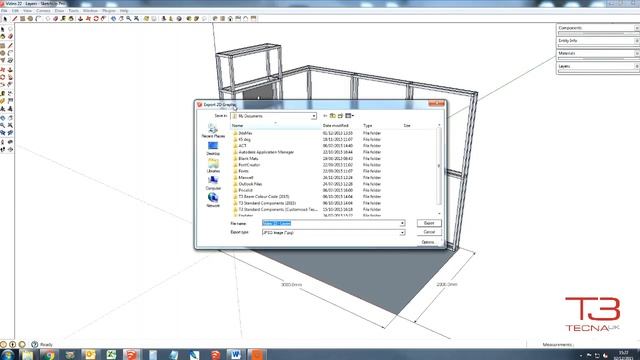Click the Zoom magnifier in top toolbar

tap(129, 19)
